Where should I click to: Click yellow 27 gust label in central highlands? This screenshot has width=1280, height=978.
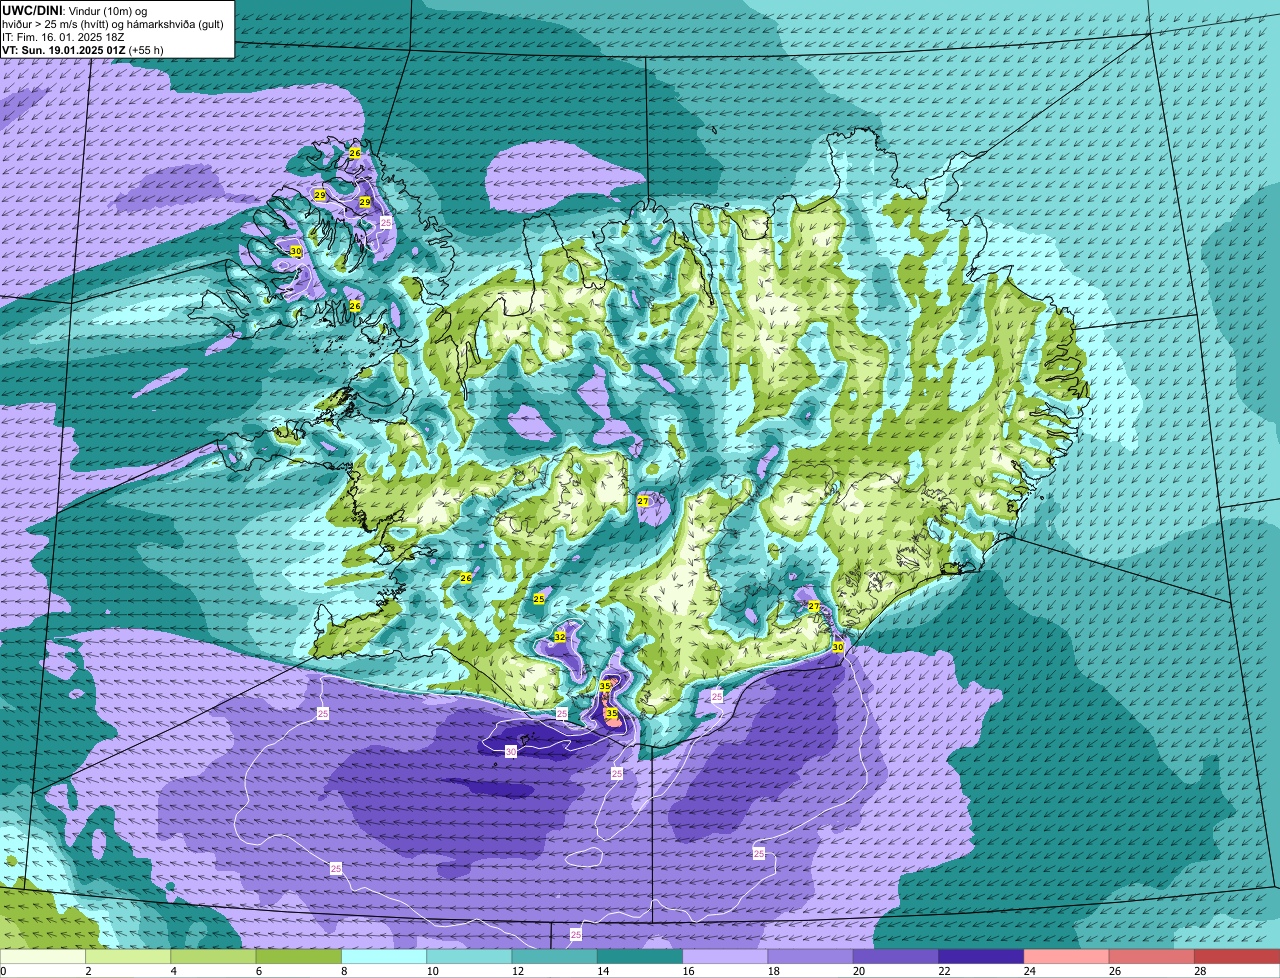point(643,501)
